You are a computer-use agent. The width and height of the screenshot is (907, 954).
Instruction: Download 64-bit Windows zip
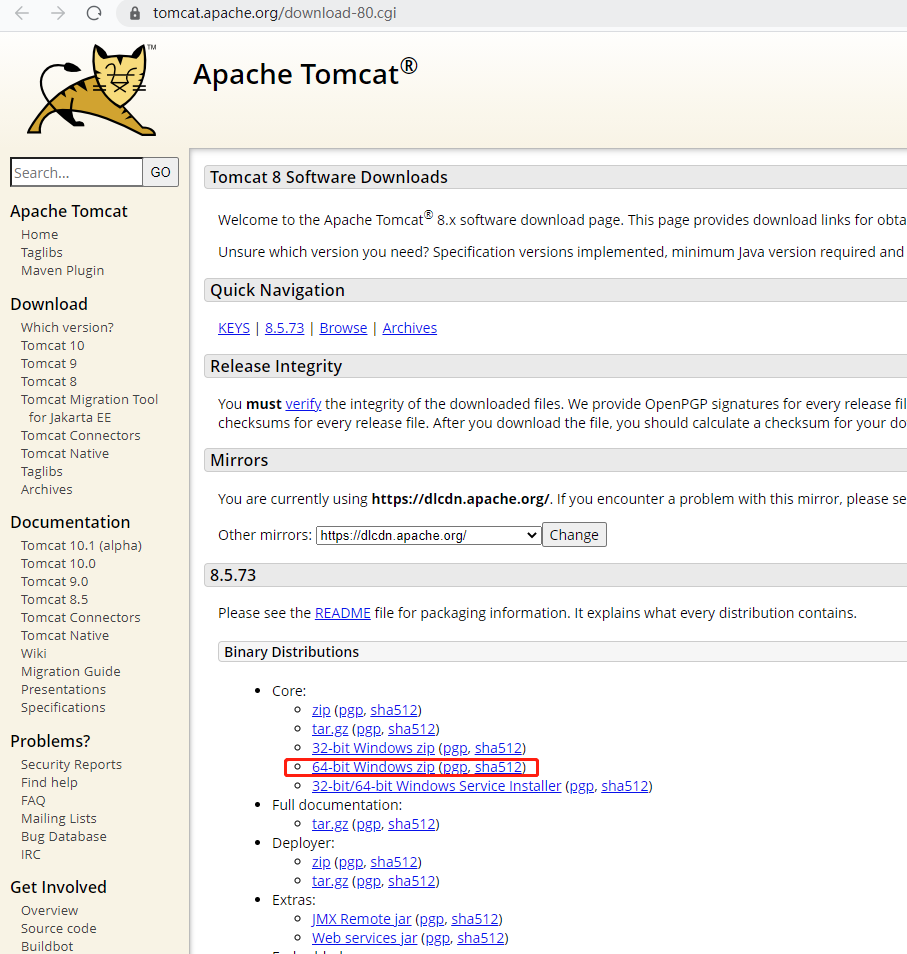pos(373,767)
